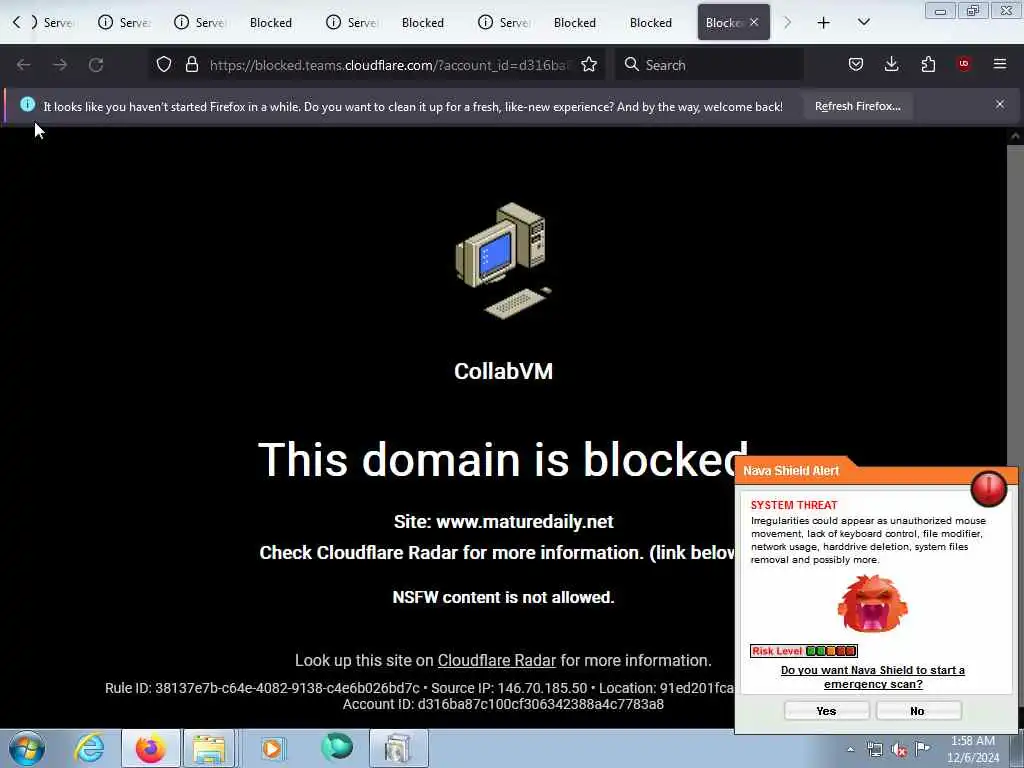Click the Account ID line text
The height and width of the screenshot is (768, 1024).
(x=504, y=704)
